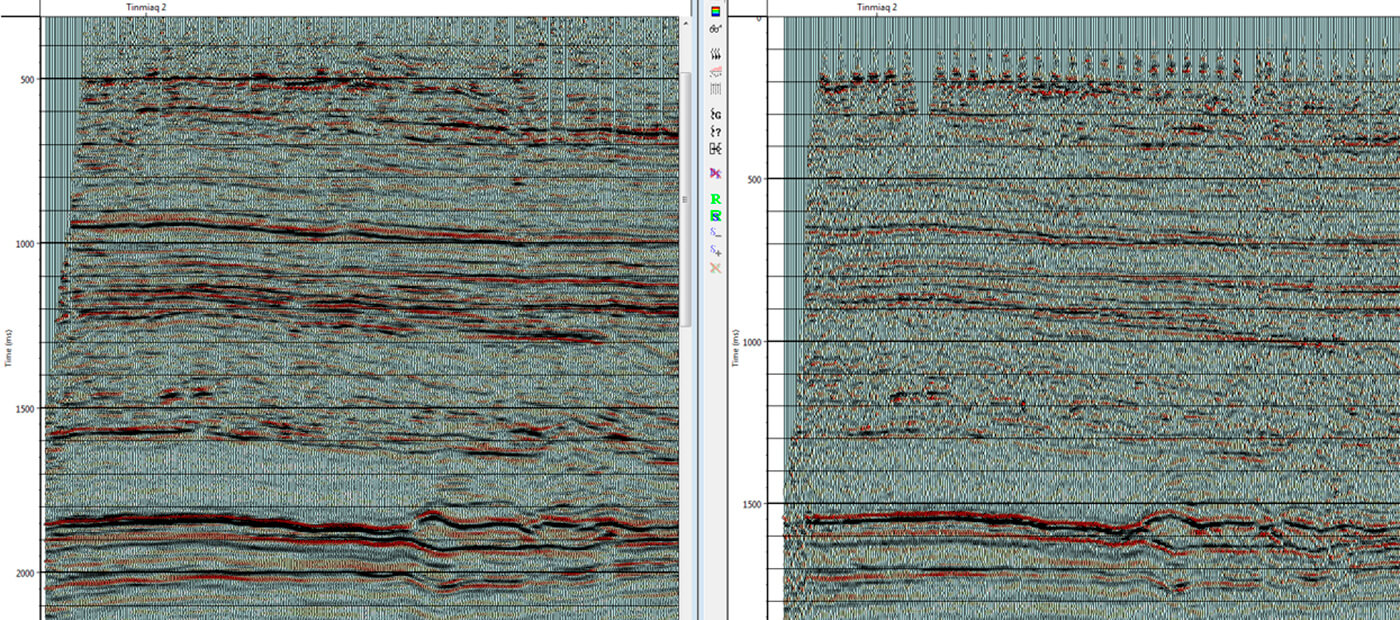Click the crossed-out blue-red icon
Viewport: 1400px width, 620px height.
716,173
